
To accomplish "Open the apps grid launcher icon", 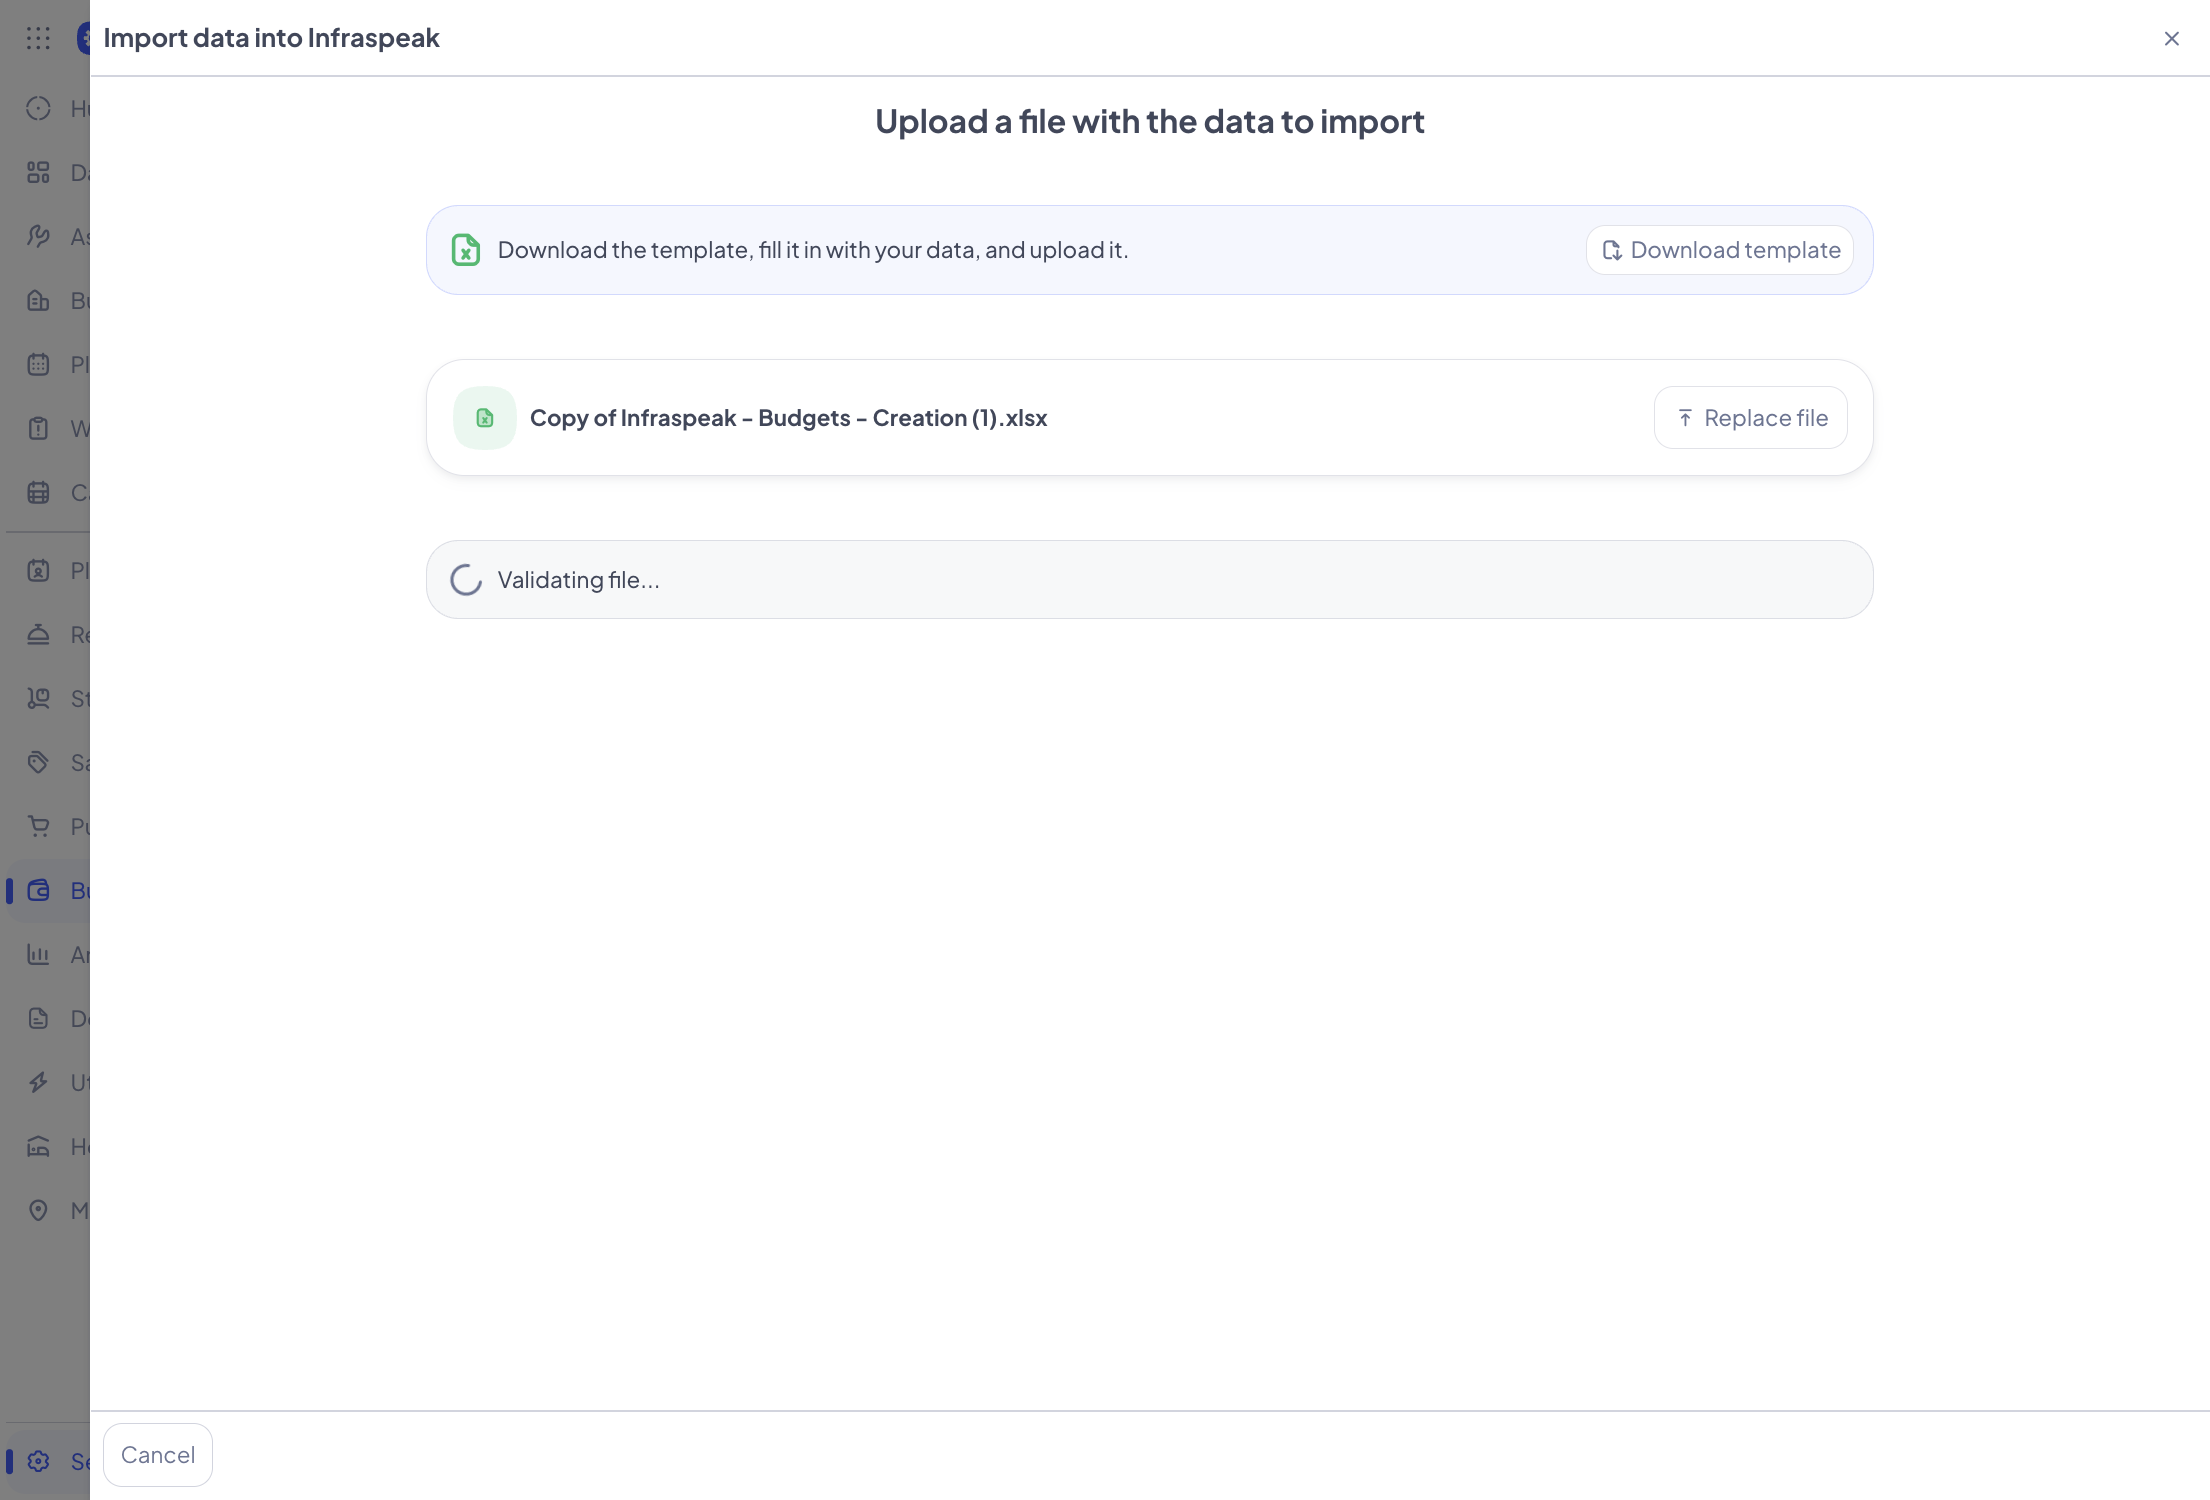I will point(38,38).
